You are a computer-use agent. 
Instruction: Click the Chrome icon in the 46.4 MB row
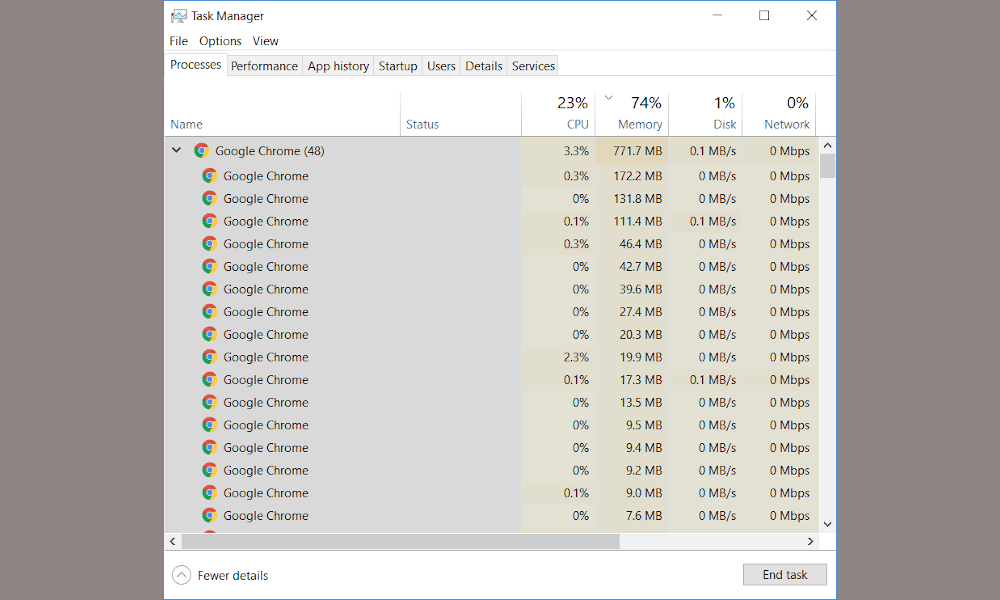click(209, 244)
